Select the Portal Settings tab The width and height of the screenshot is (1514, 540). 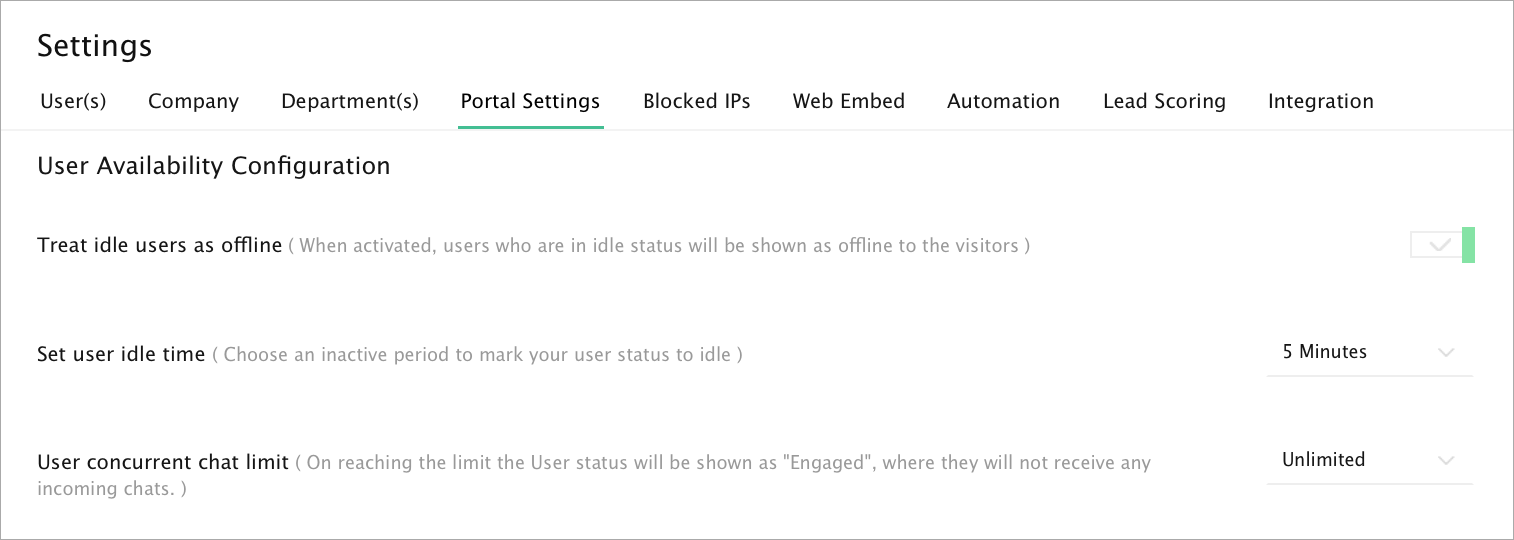(530, 101)
